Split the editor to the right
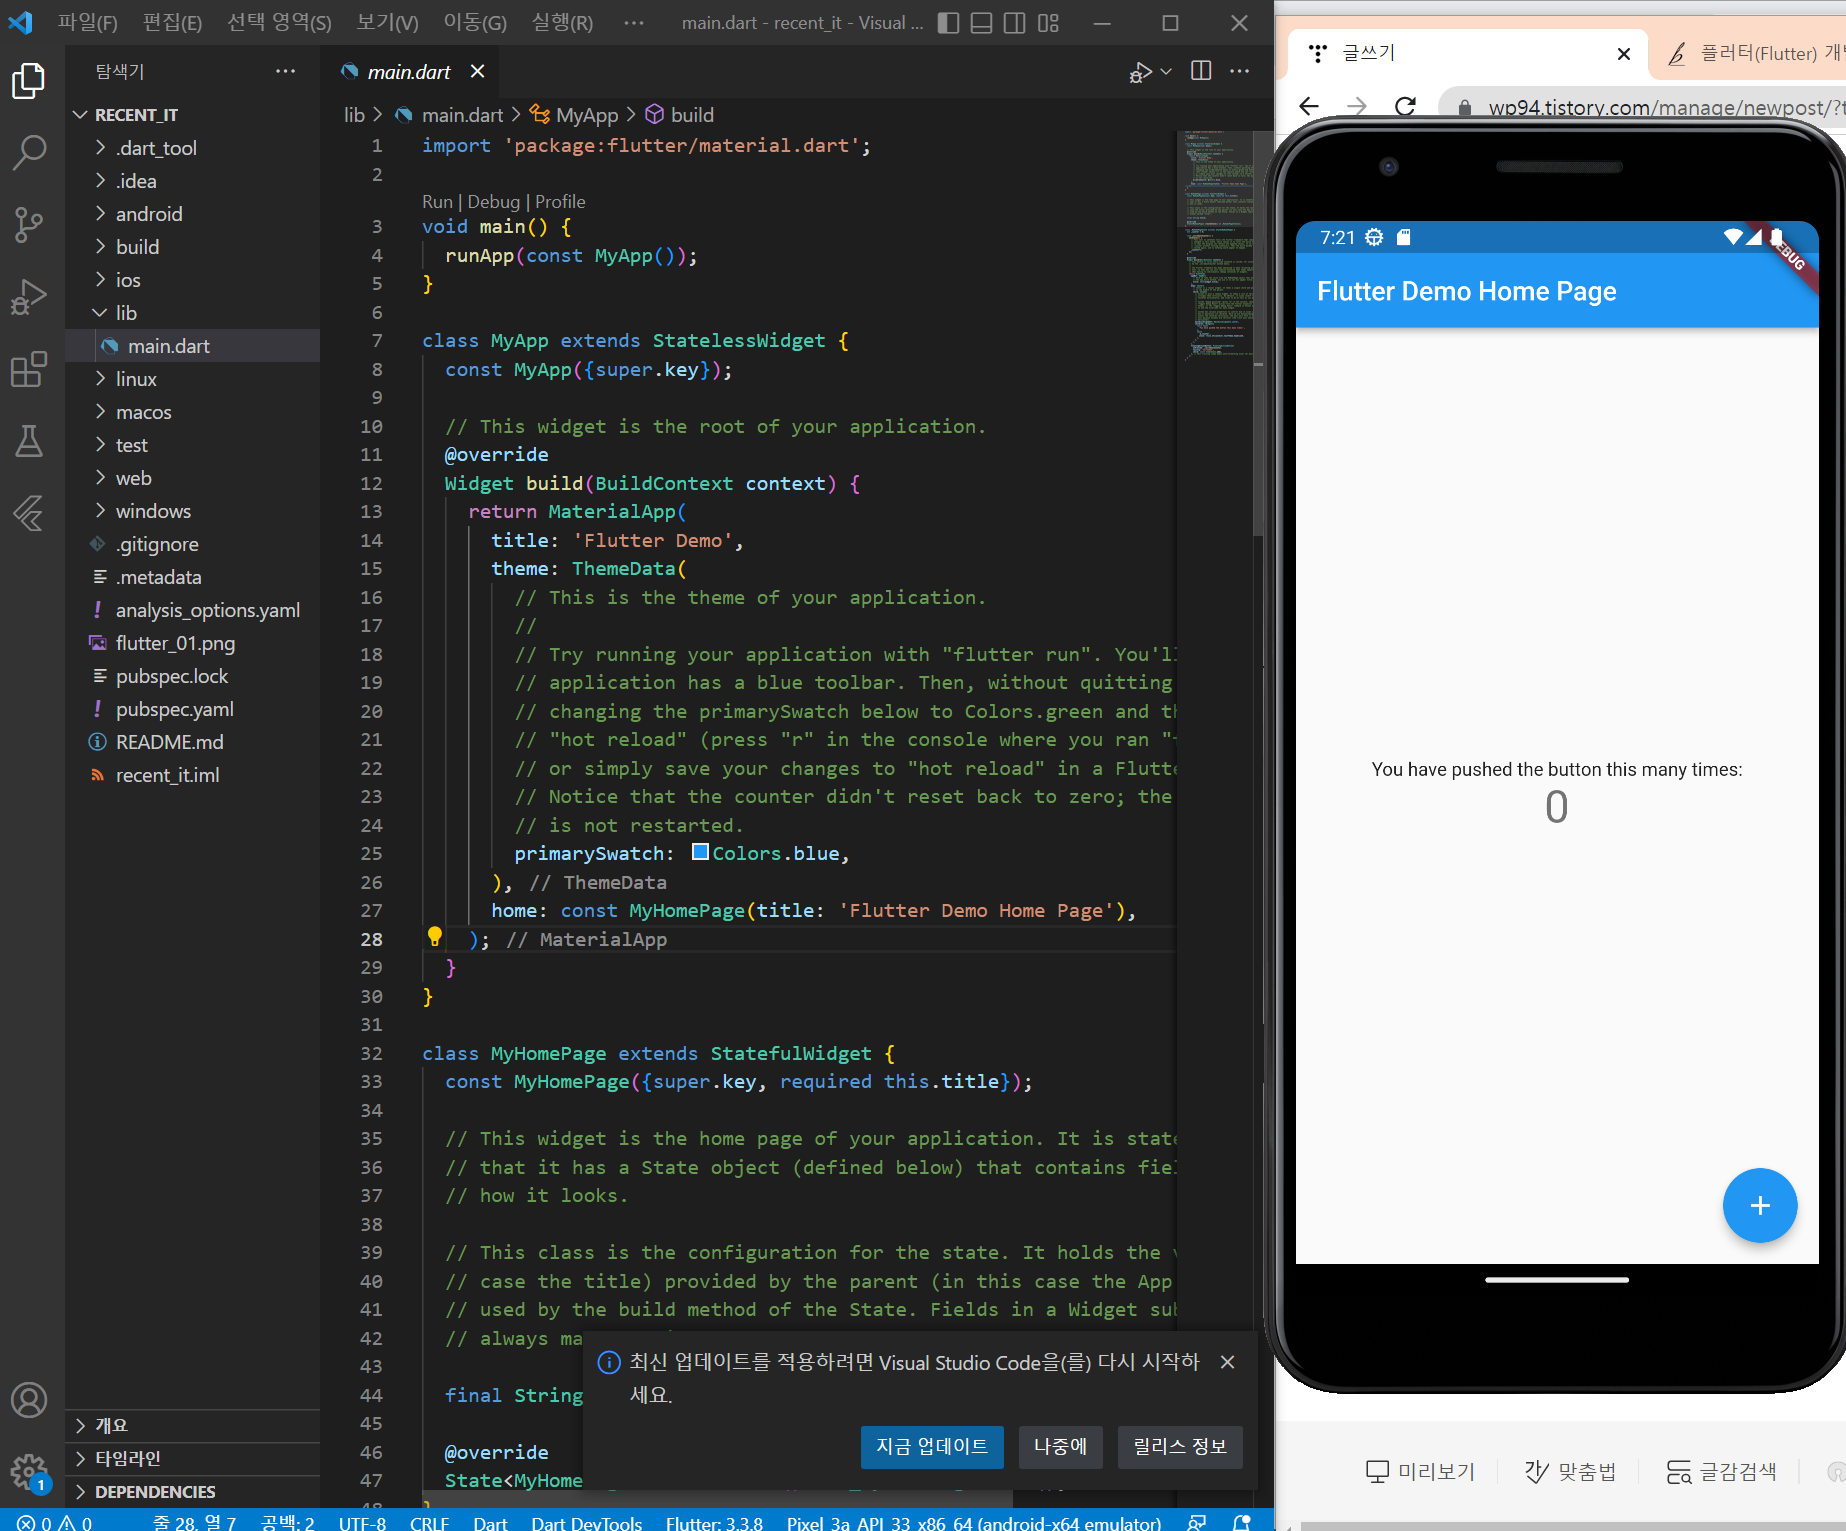 (1201, 71)
